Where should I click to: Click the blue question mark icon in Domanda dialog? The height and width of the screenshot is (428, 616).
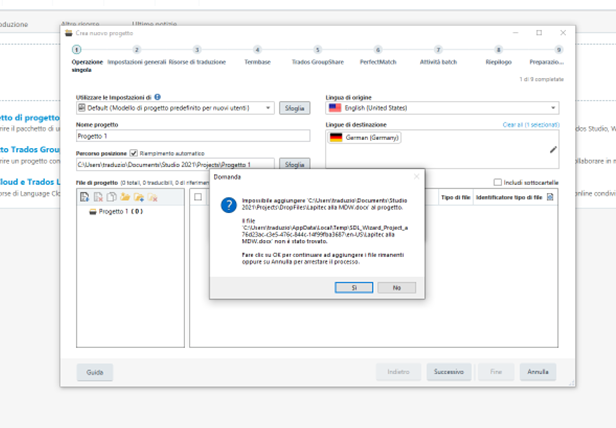coord(229,205)
